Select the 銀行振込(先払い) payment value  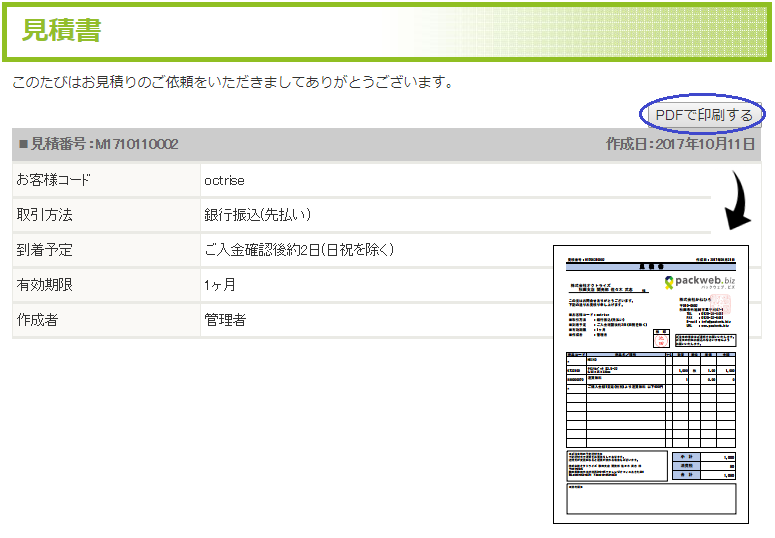tap(258, 215)
